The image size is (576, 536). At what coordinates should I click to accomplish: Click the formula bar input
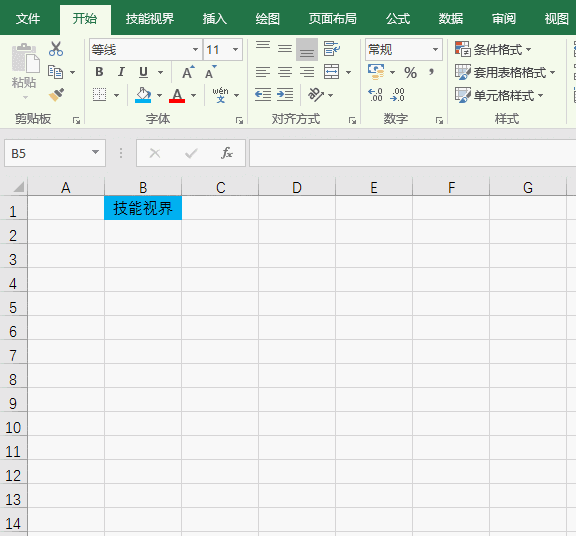click(413, 153)
